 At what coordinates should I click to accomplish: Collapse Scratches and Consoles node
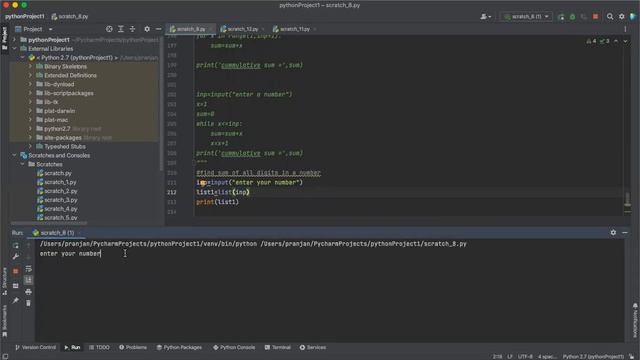[x=14, y=156]
